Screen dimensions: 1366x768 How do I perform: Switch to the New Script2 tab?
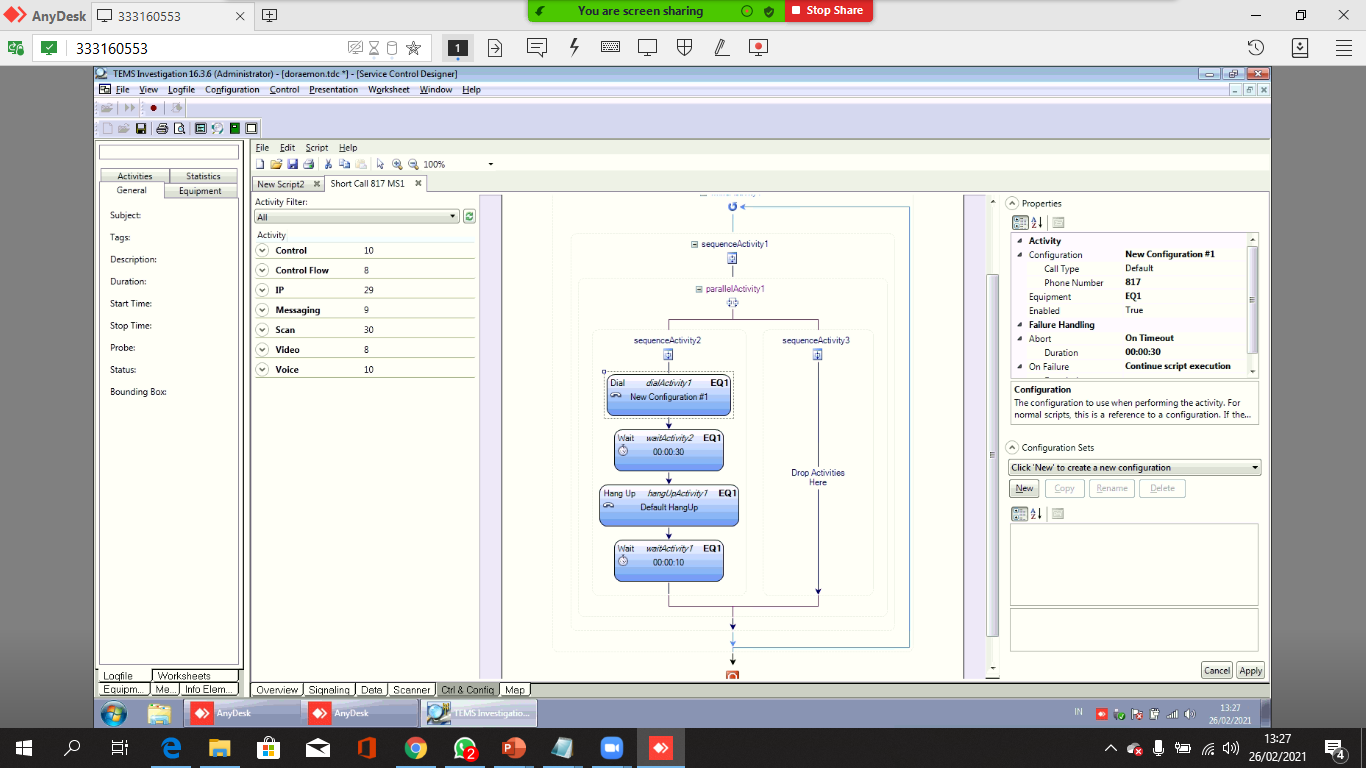pyautogui.click(x=280, y=184)
